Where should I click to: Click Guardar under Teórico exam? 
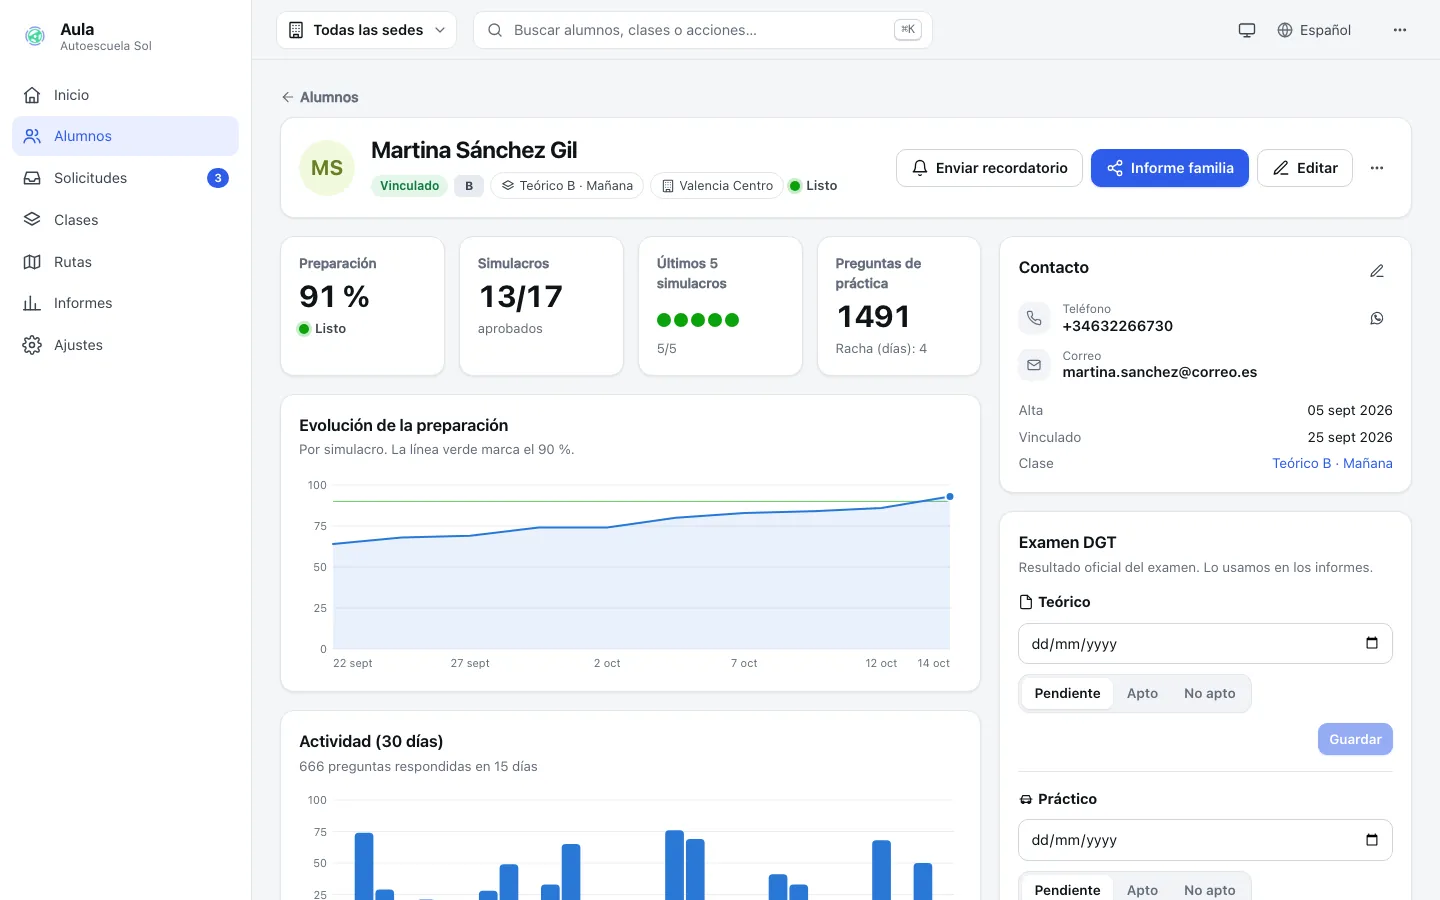pos(1355,739)
